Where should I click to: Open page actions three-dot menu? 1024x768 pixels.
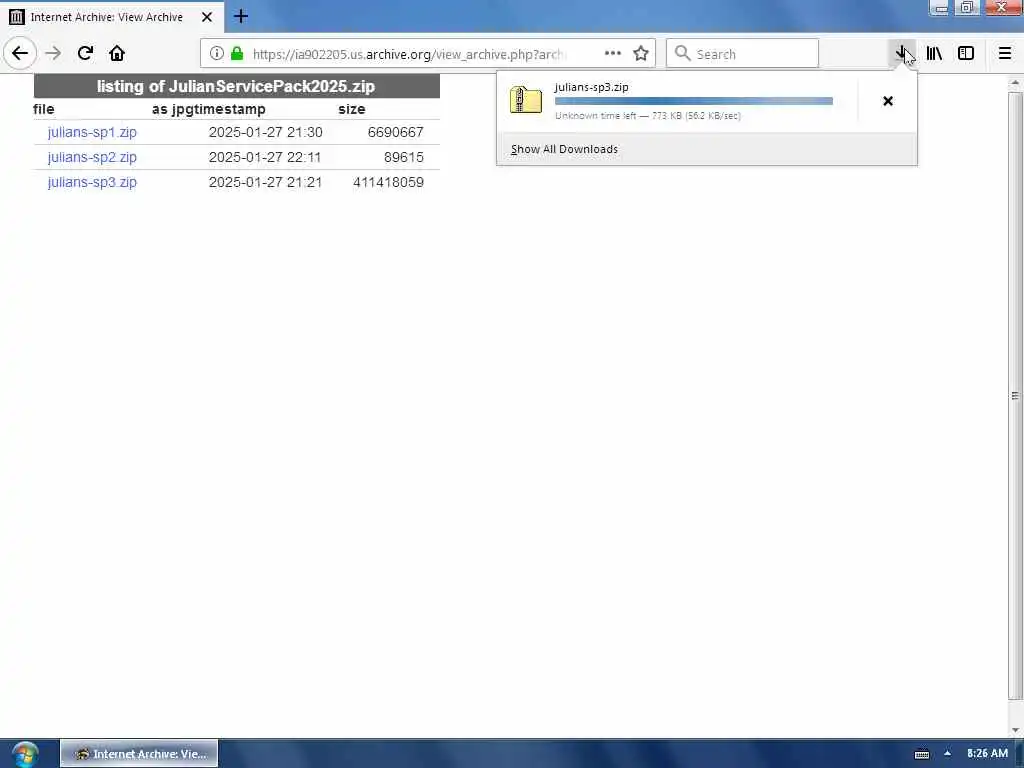(x=613, y=54)
